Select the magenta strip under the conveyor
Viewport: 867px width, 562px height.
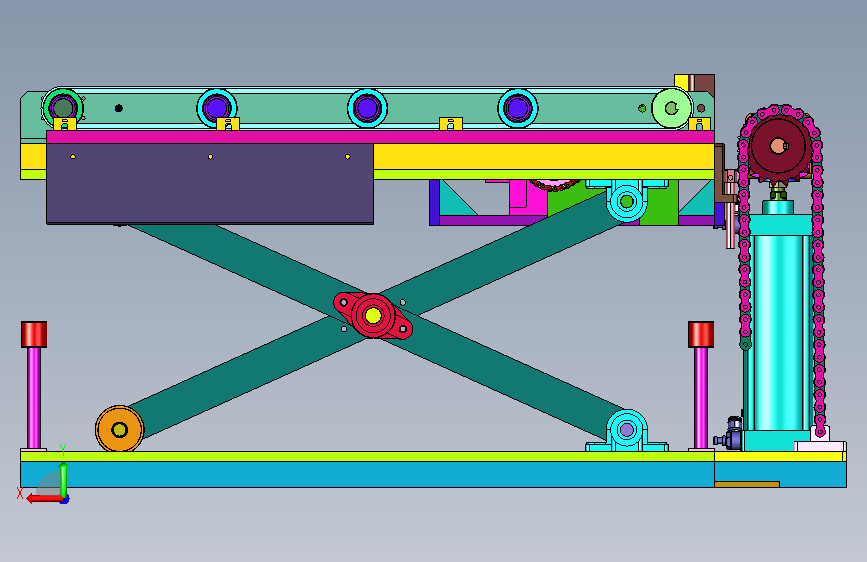380,137
